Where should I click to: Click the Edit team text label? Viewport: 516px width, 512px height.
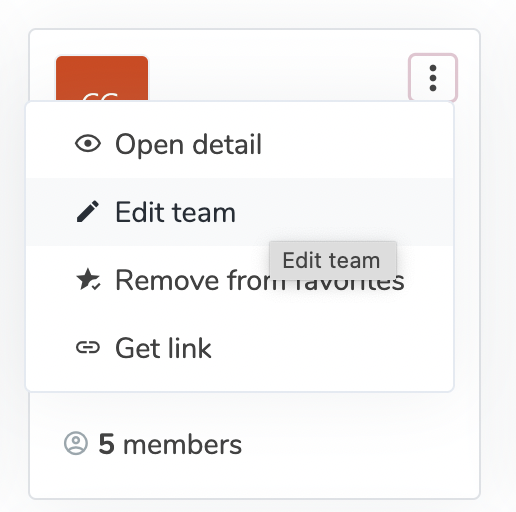click(x=175, y=212)
